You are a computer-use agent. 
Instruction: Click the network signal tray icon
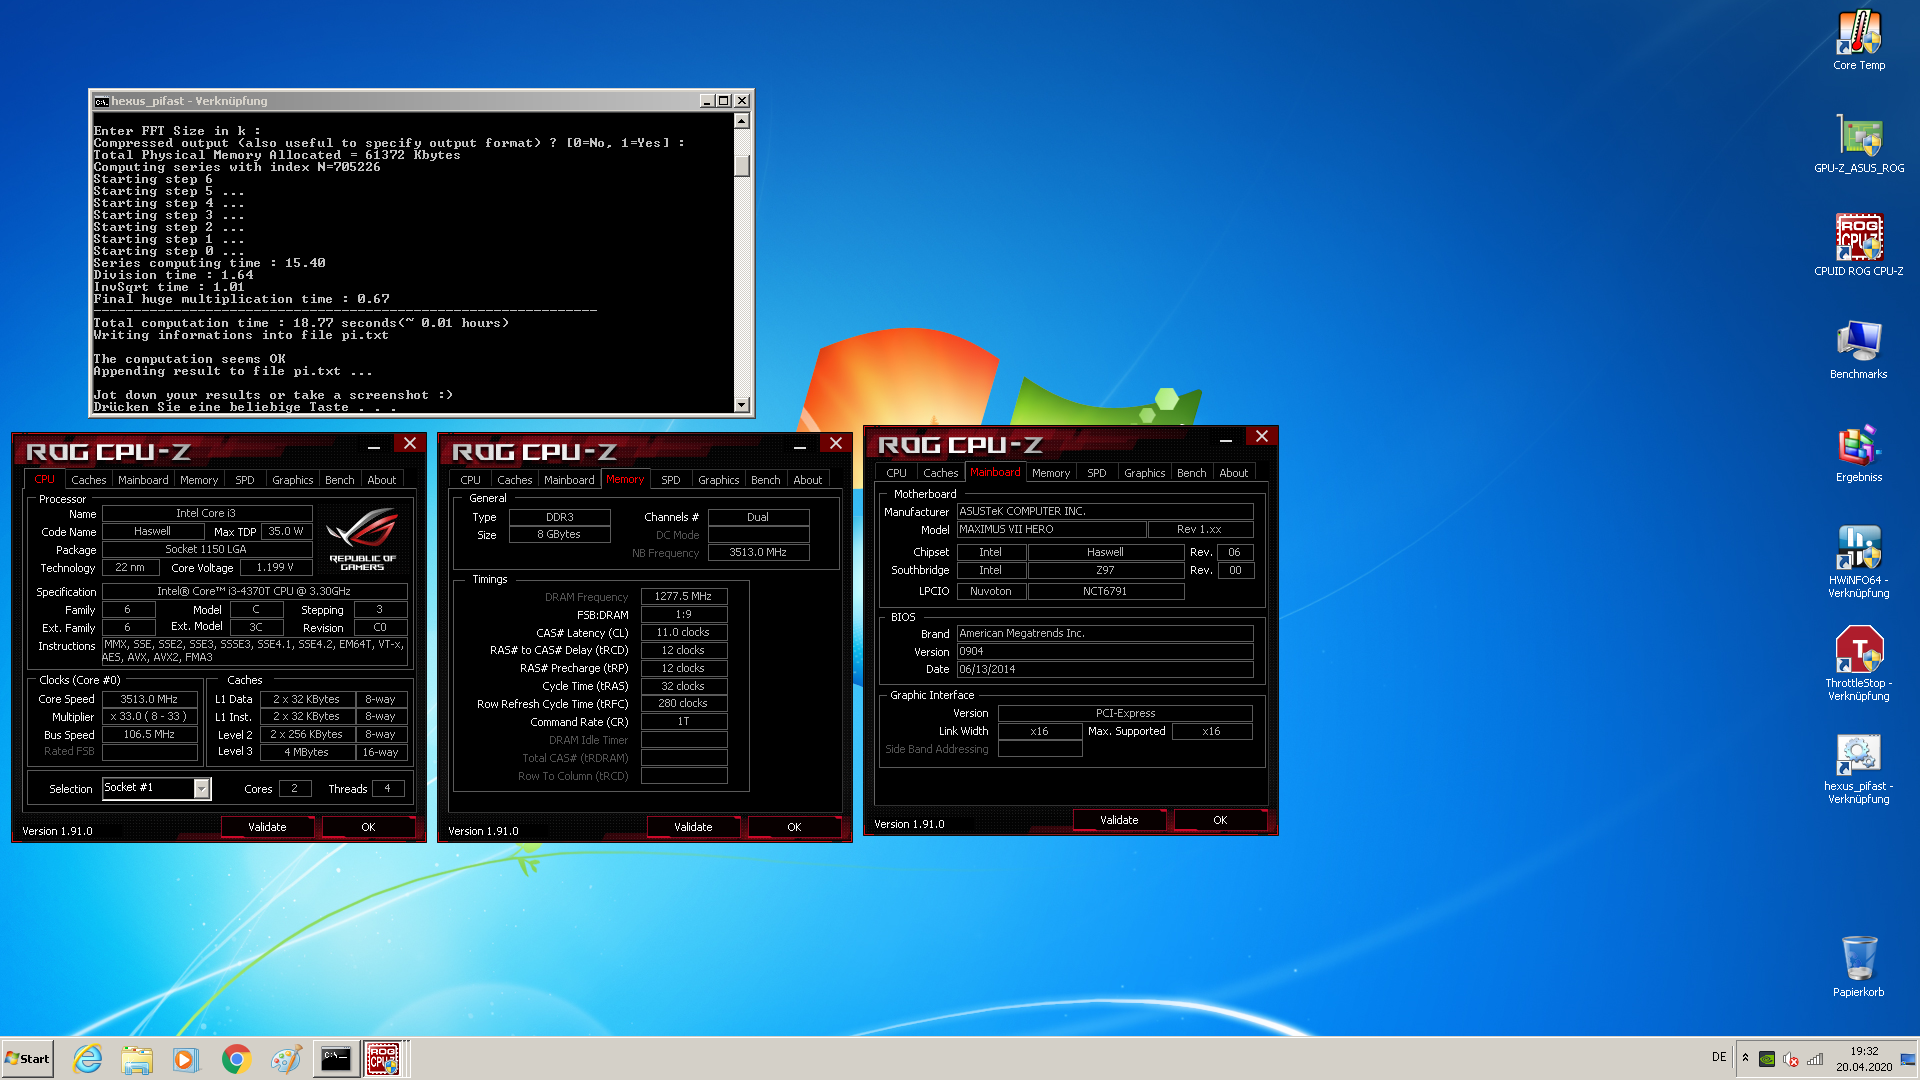(1815, 1059)
